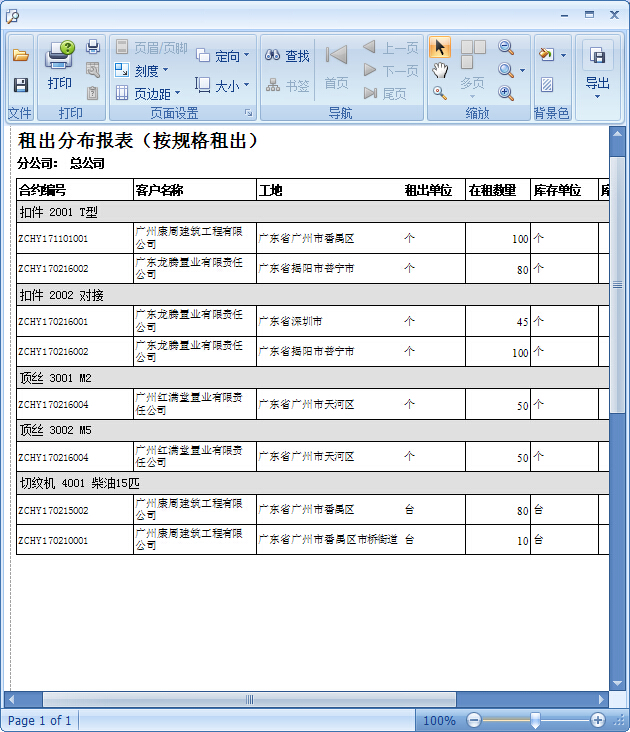Select the magnifier tool below the hand
Screen dimensions: 630x732
point(440,93)
